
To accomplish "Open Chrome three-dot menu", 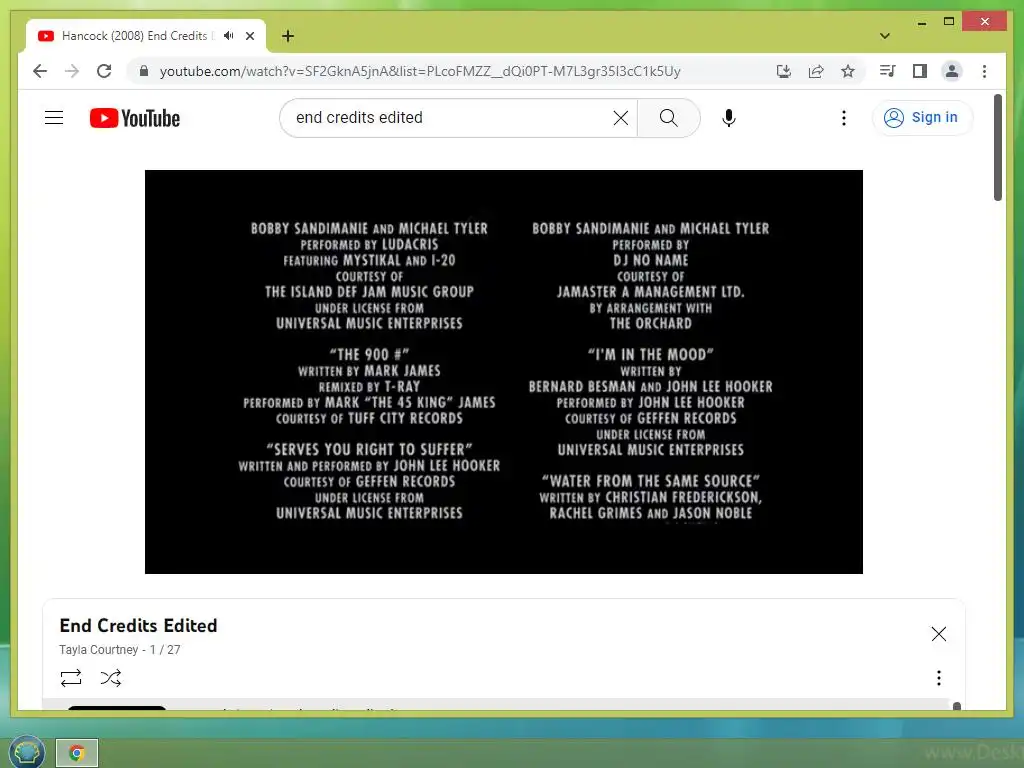I will (984, 71).
